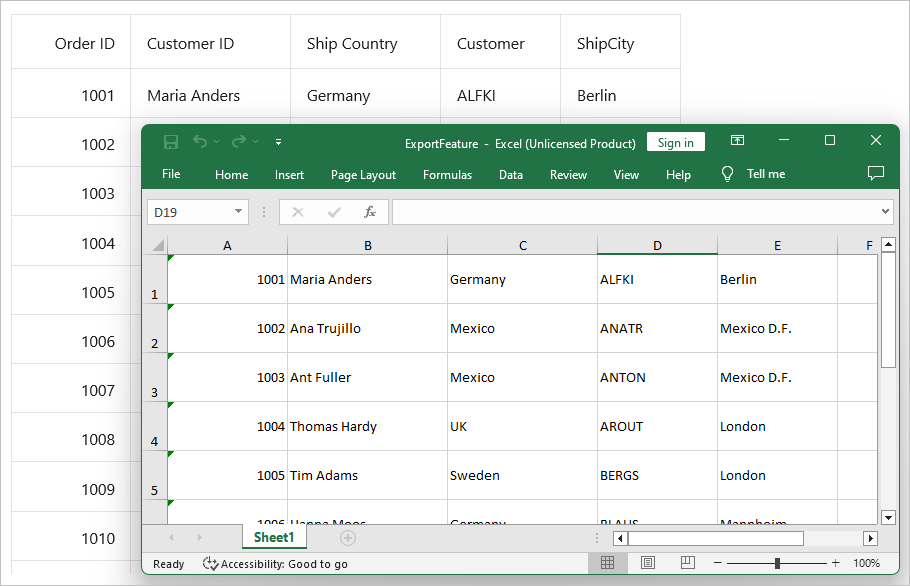Click the zoom slider handle
910x586 pixels.
(777, 563)
